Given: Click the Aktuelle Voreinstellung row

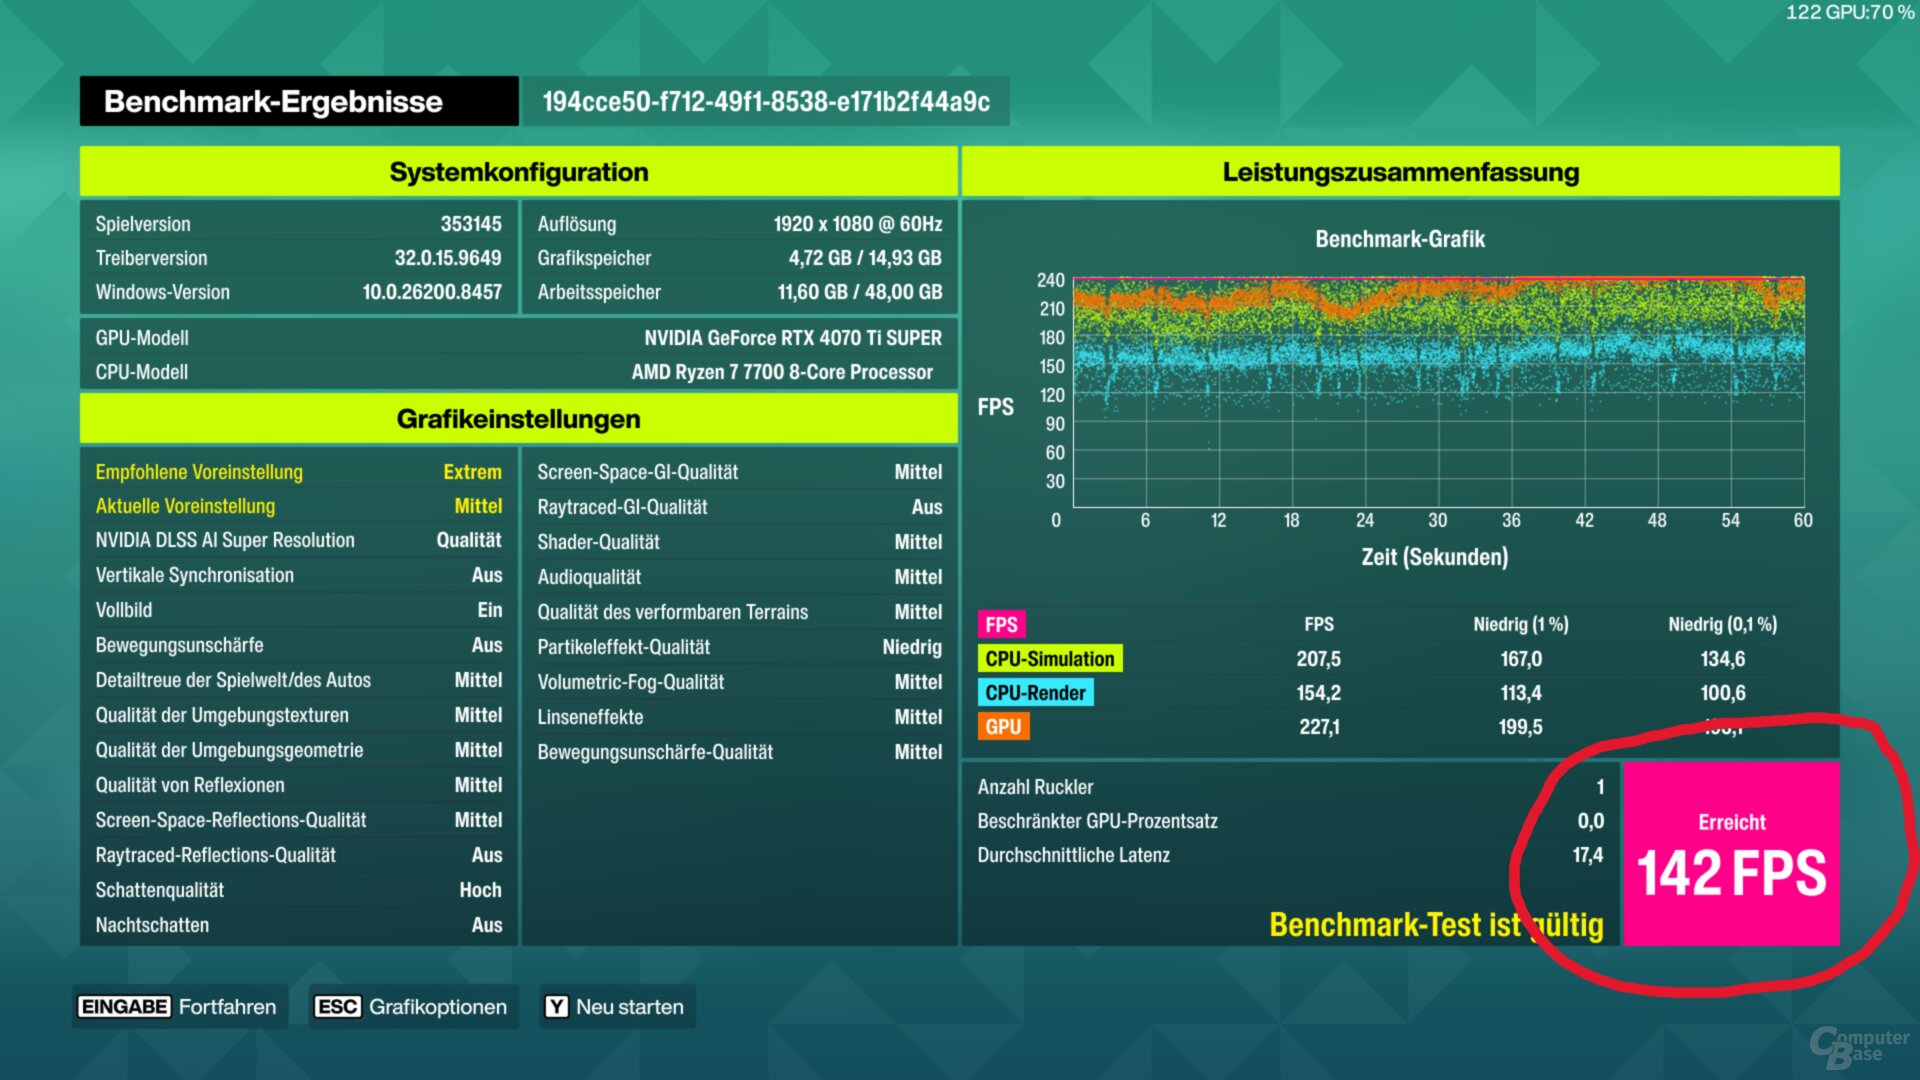Looking at the screenshot, I should (x=298, y=506).
